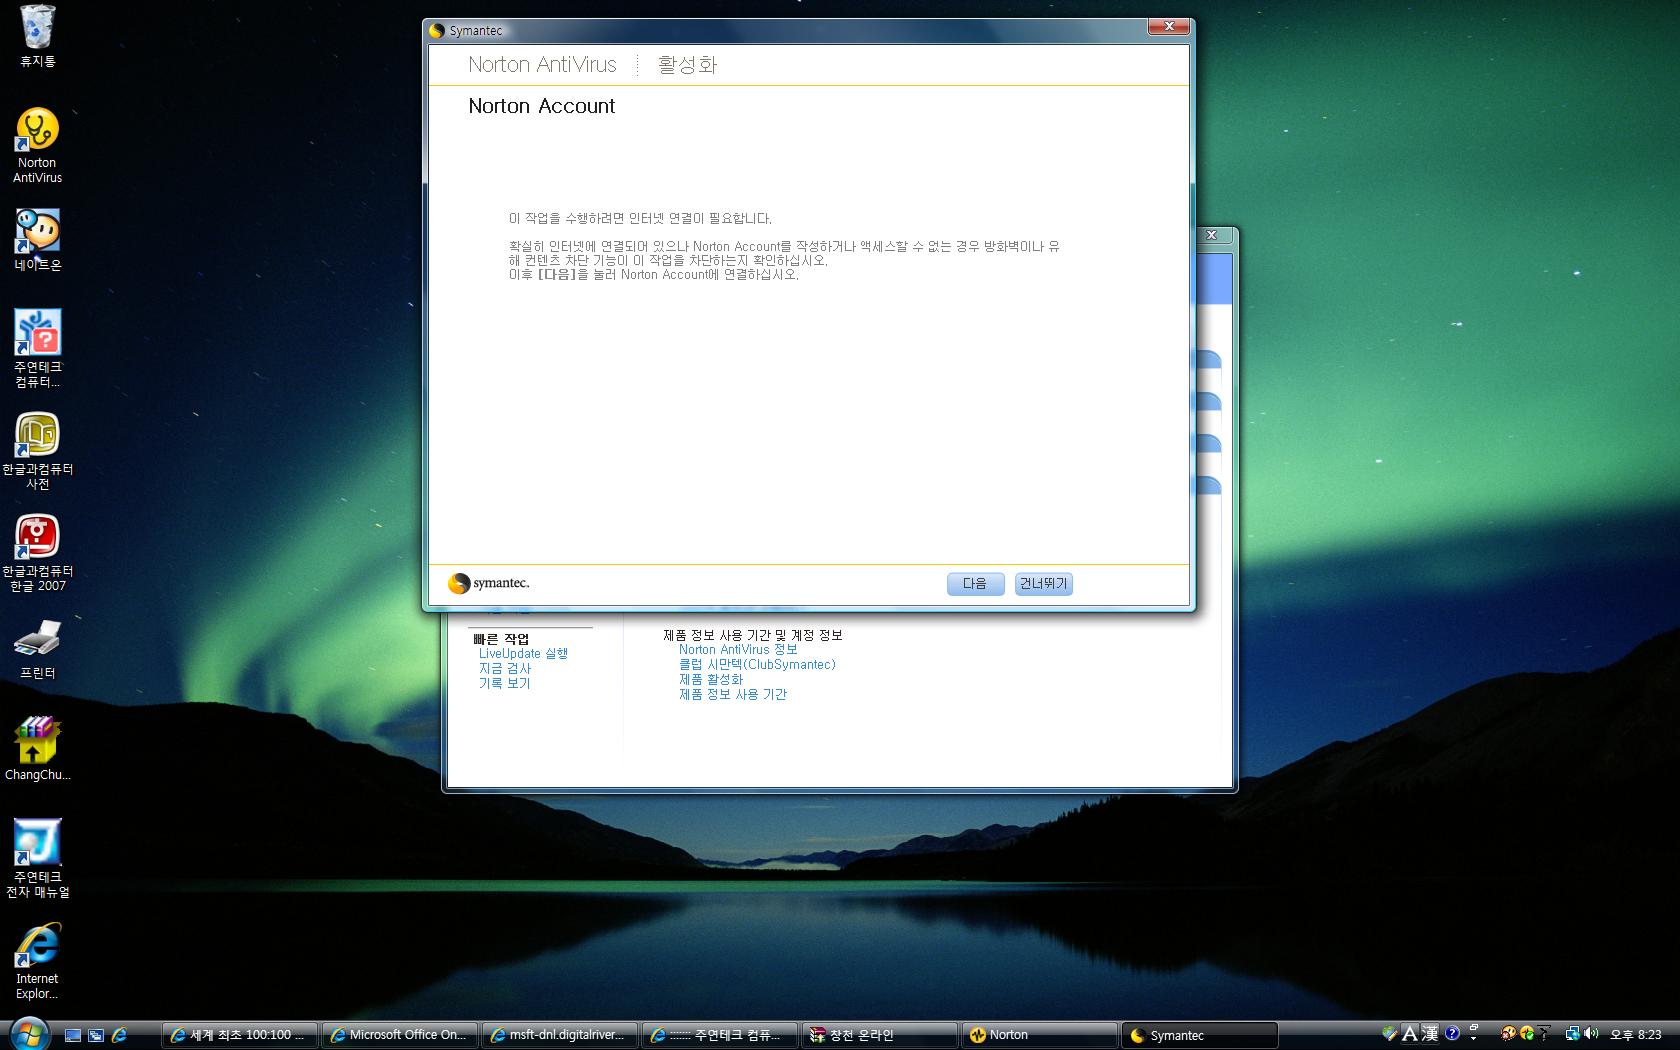Screen dimensions: 1680x1050
Task: Launch Internet Explorer from Quick Launch
Action: [x=119, y=1035]
